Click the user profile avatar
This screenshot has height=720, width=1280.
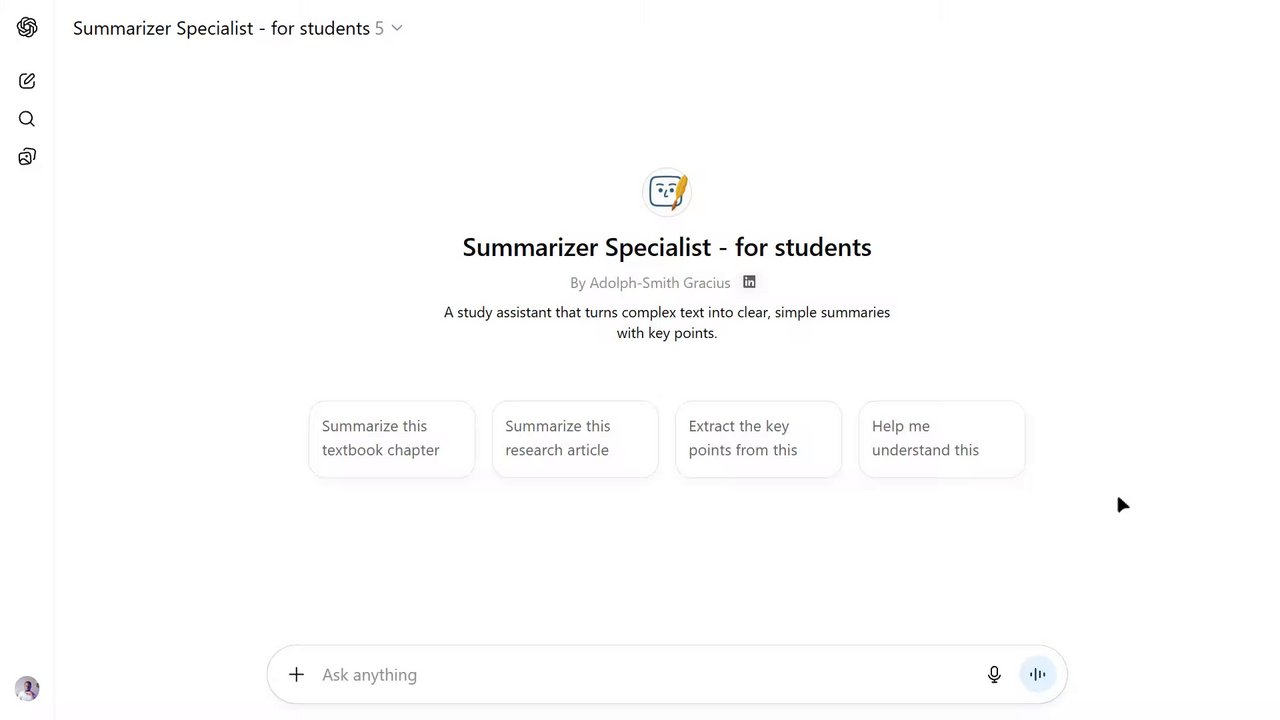pyautogui.click(x=27, y=688)
